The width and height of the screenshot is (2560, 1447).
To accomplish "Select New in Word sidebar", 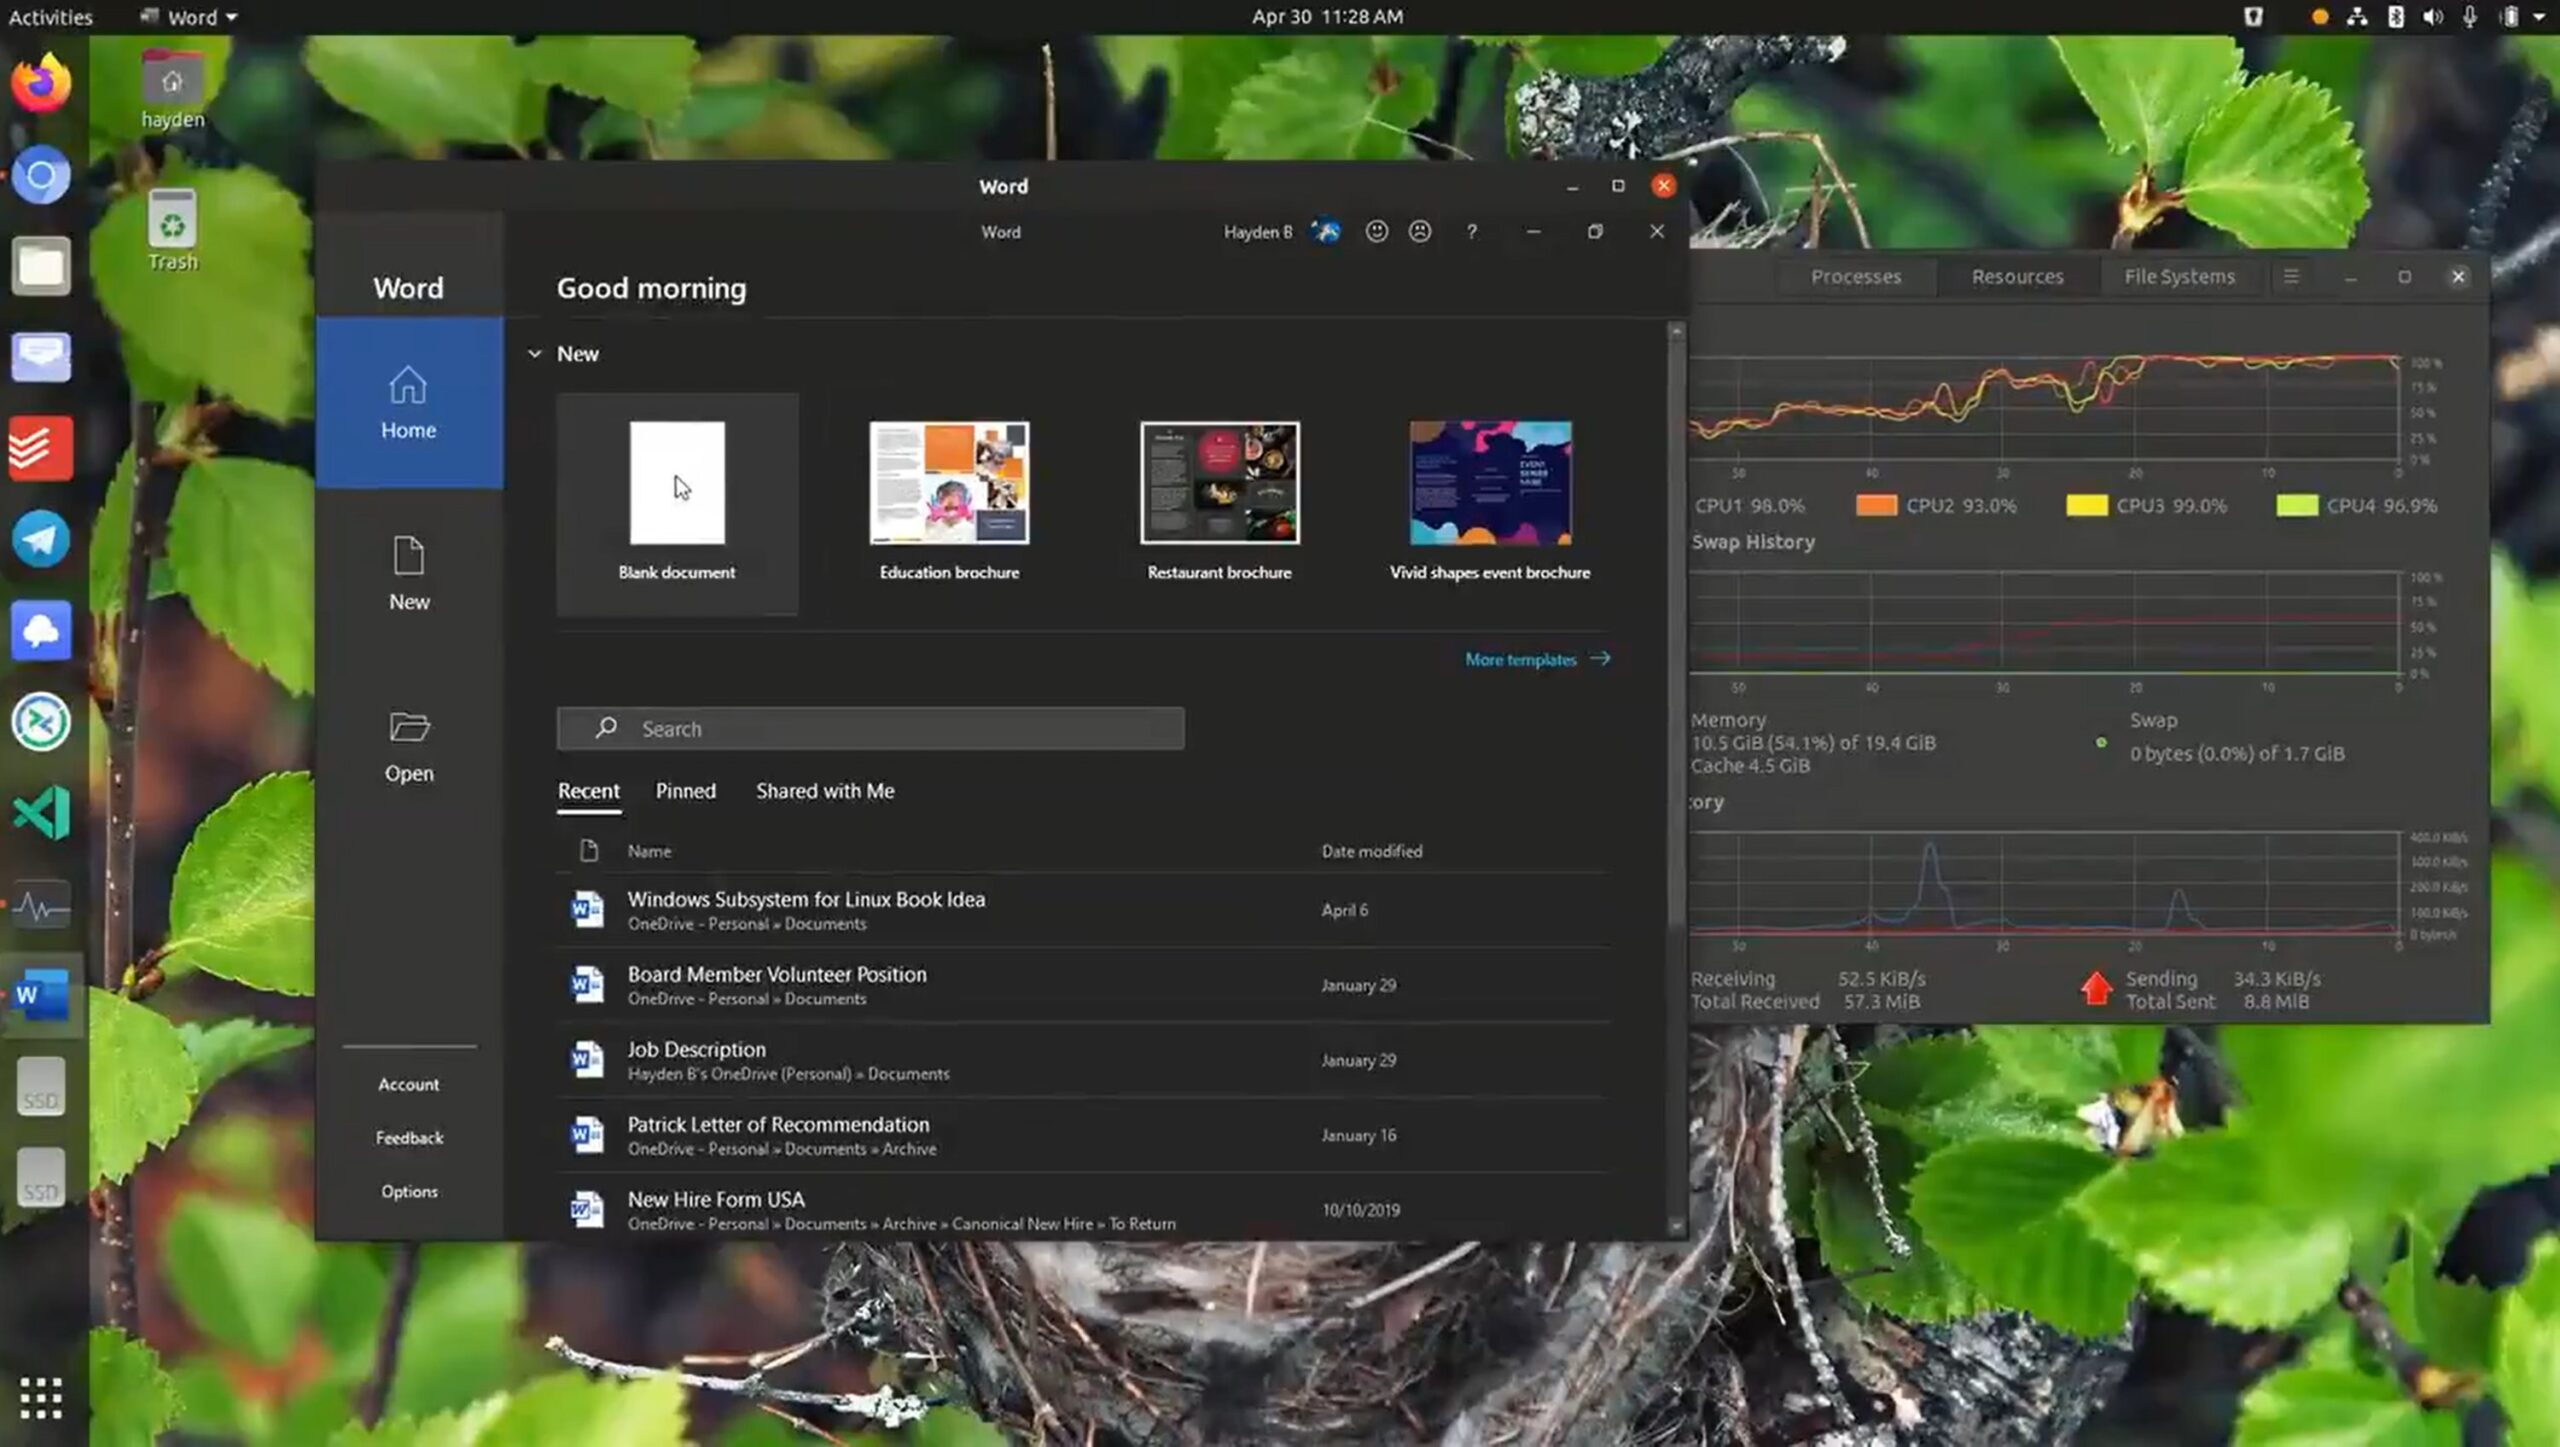I will (409, 573).
